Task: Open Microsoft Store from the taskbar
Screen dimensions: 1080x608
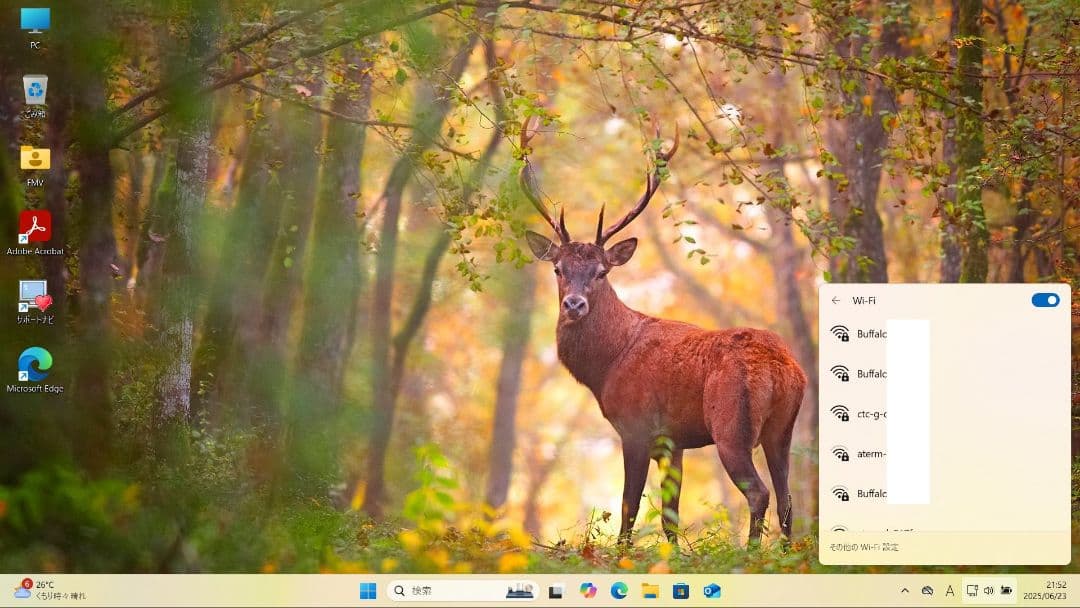Action: pos(681,590)
